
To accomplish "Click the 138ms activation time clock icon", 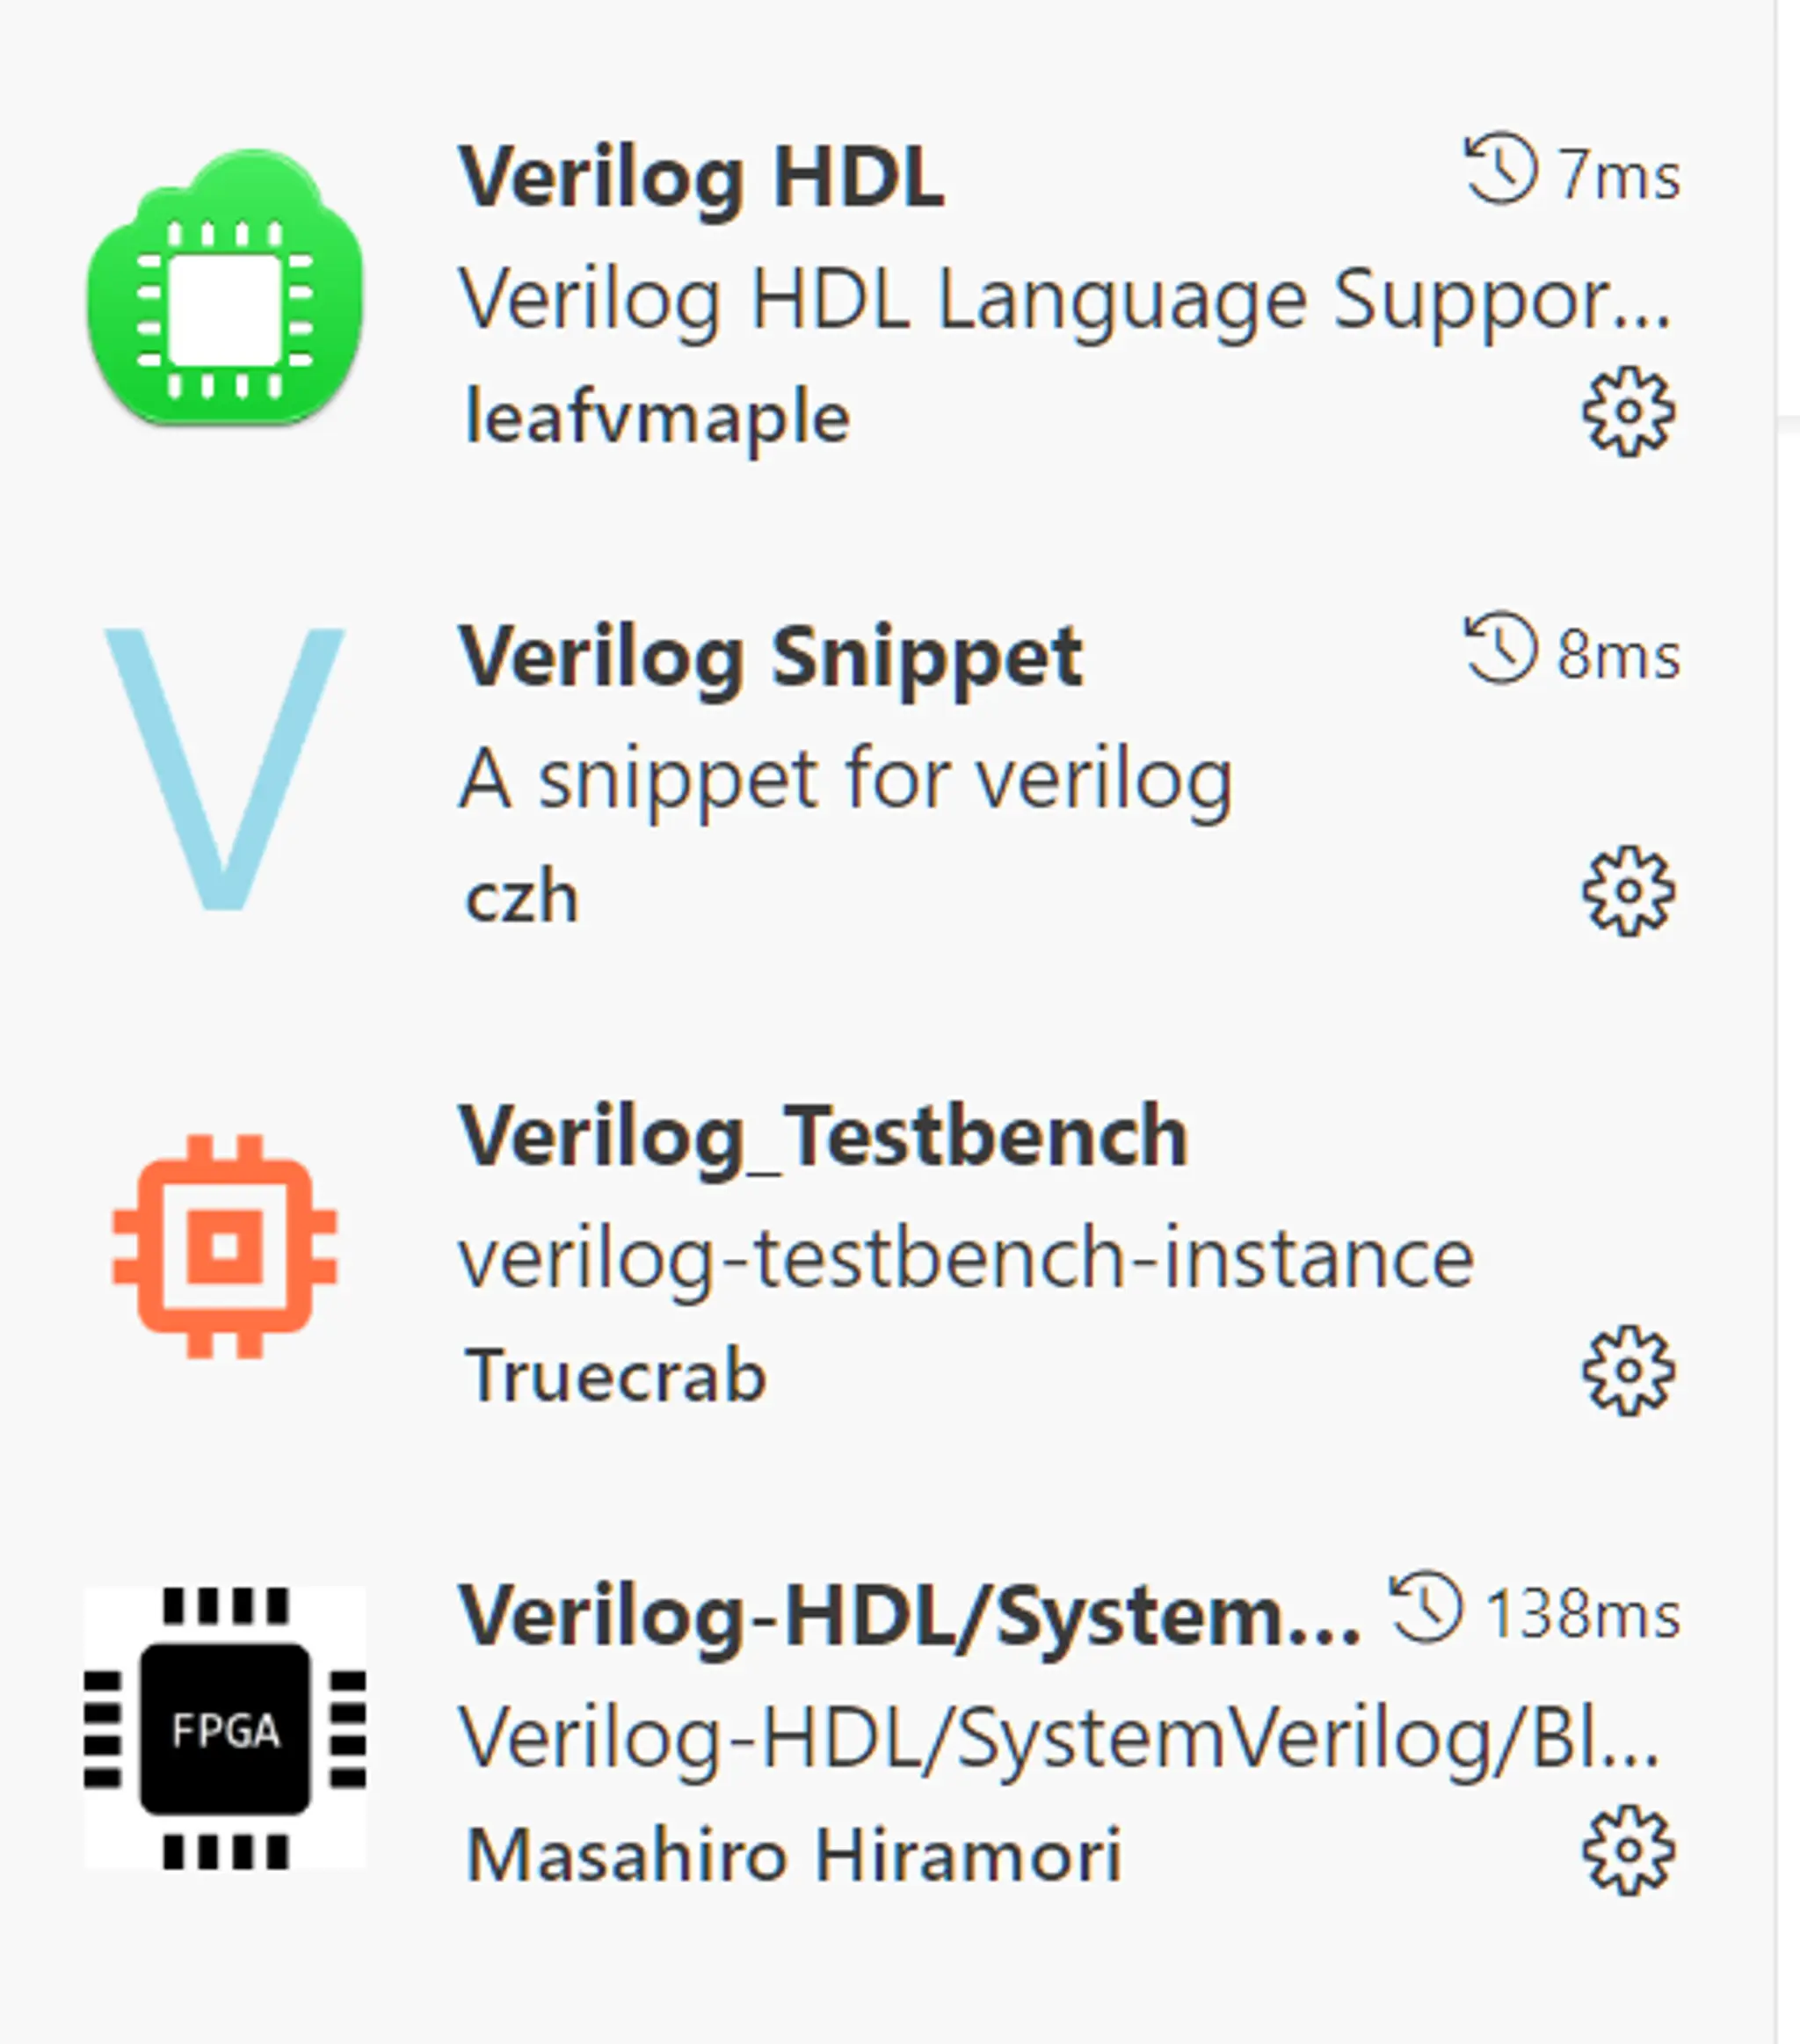I will pos(1426,1606).
